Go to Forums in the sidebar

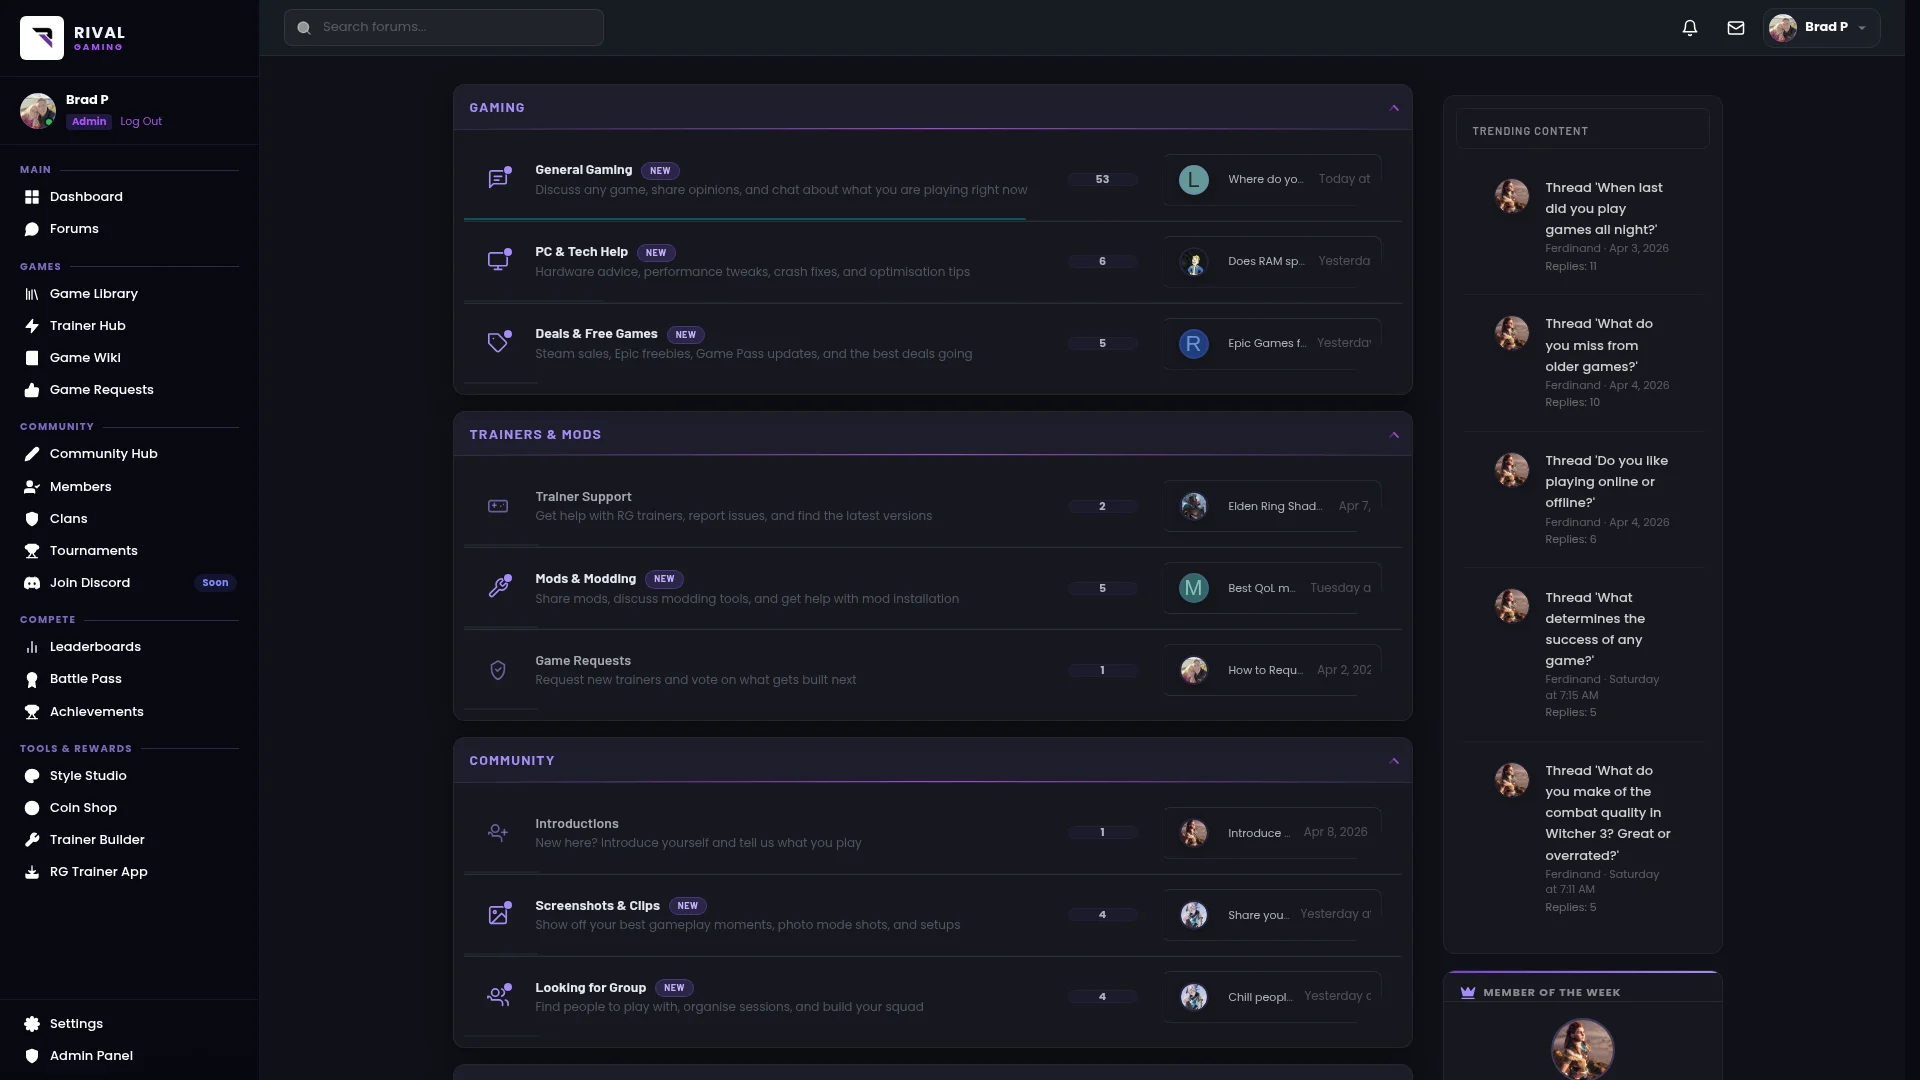click(x=74, y=229)
